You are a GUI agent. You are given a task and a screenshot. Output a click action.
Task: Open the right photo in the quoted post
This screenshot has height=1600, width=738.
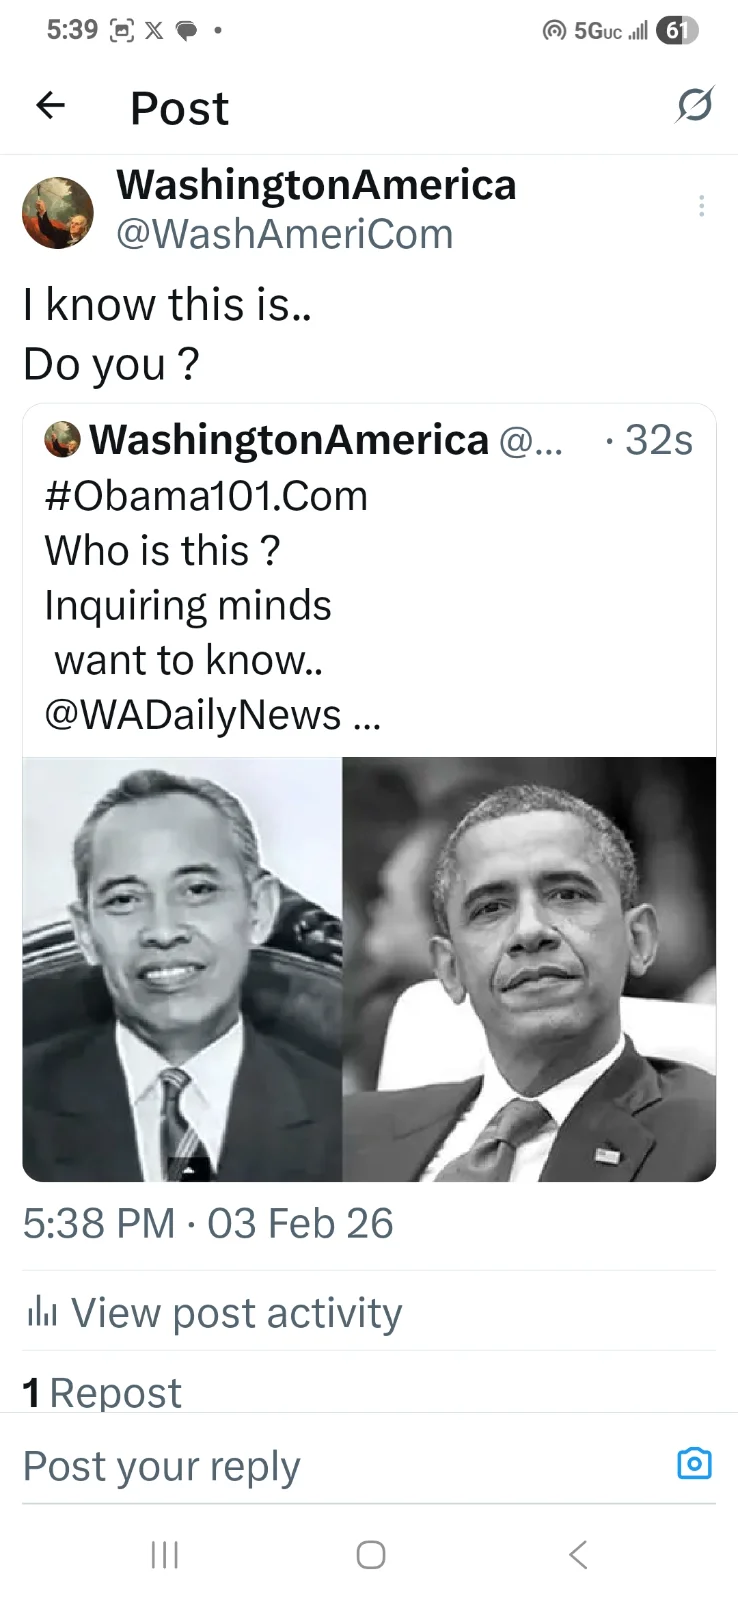(x=529, y=969)
